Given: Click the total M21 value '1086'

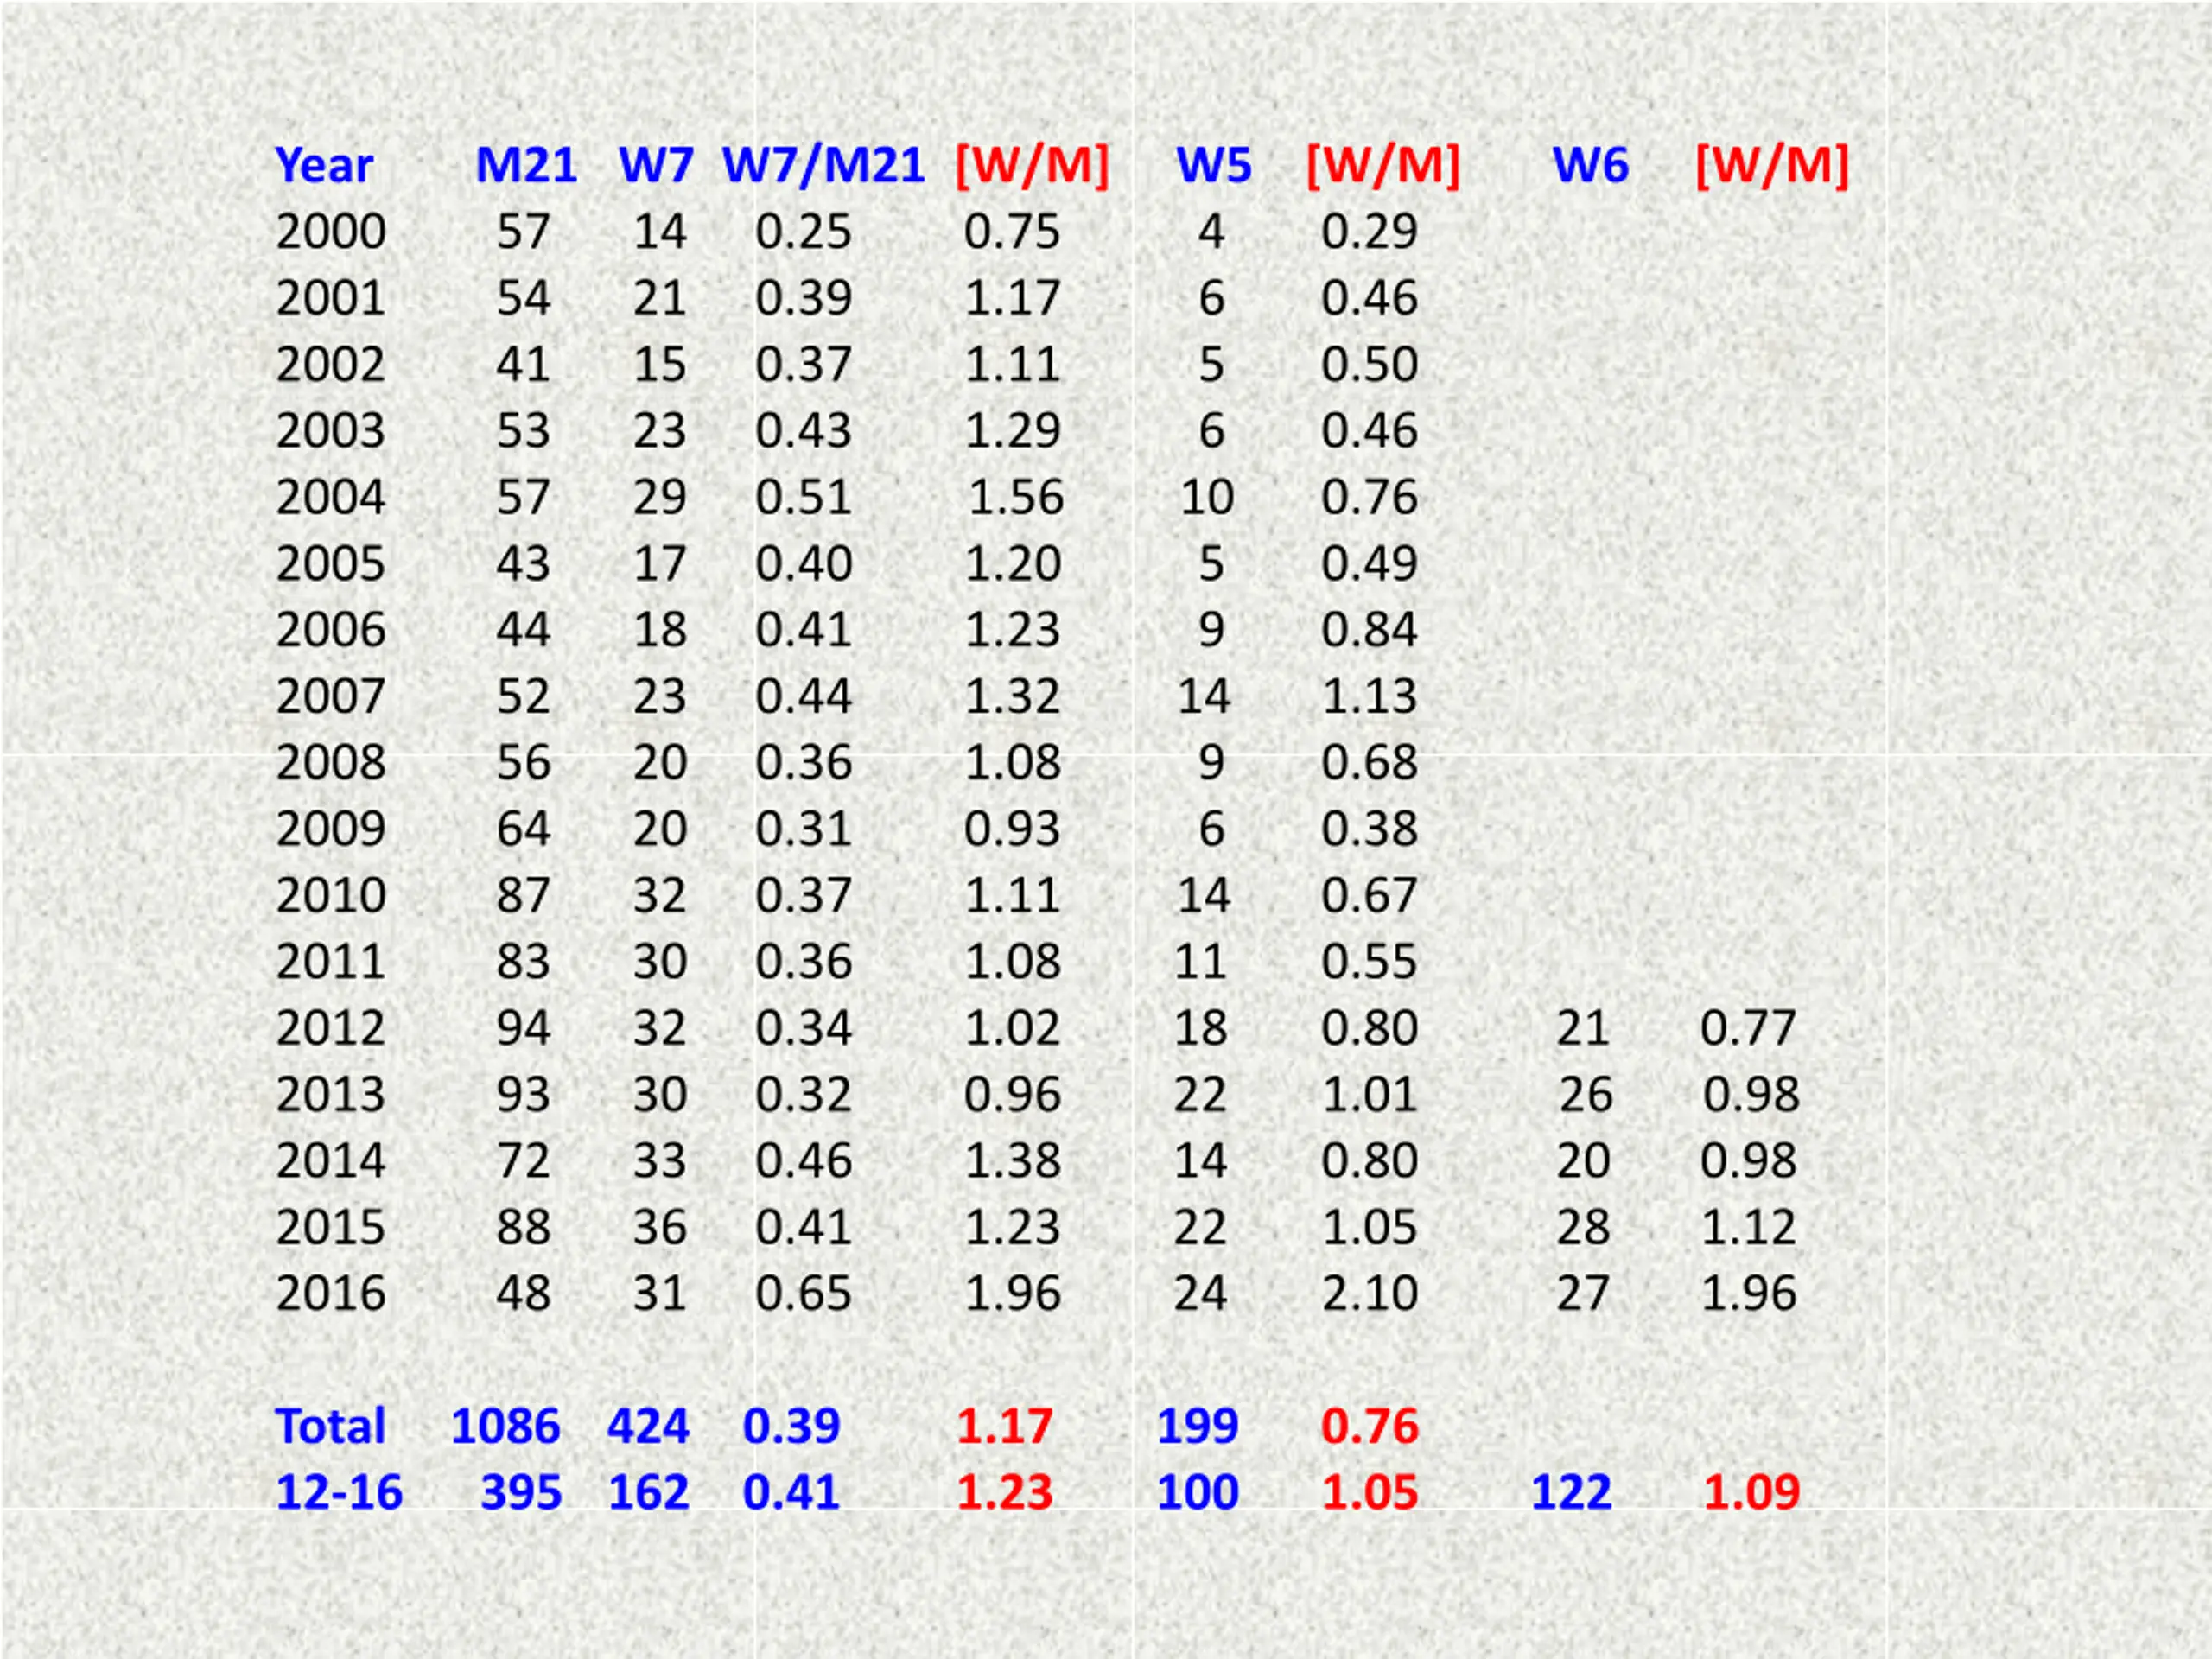Looking at the screenshot, I should tap(506, 1426).
